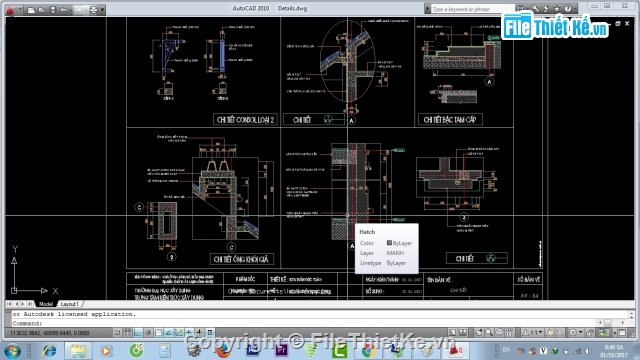Screen dimensions: 640x360
Task: Click the Redo arrow icon
Action: (x=78, y=9)
